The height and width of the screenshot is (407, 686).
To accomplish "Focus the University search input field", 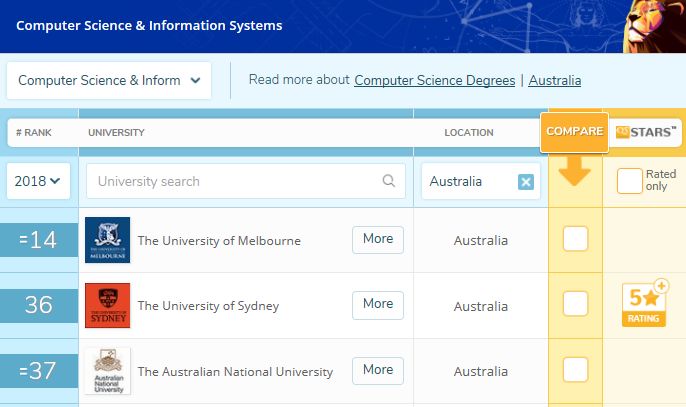I will click(x=246, y=181).
